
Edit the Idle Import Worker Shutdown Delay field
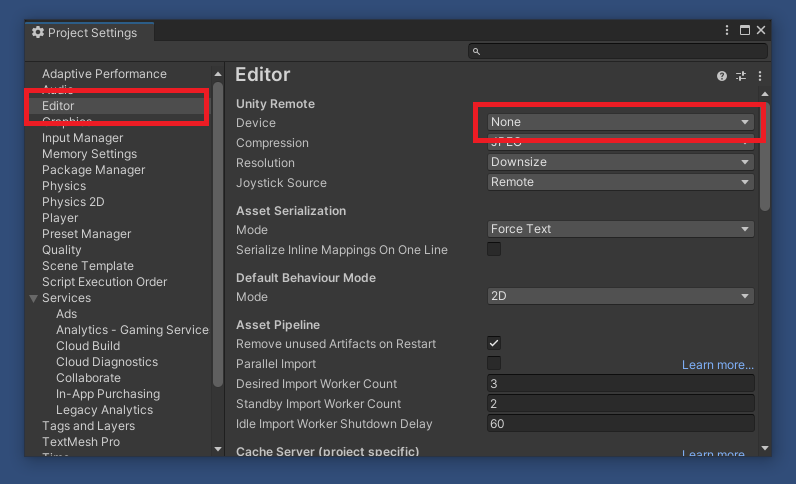(620, 424)
